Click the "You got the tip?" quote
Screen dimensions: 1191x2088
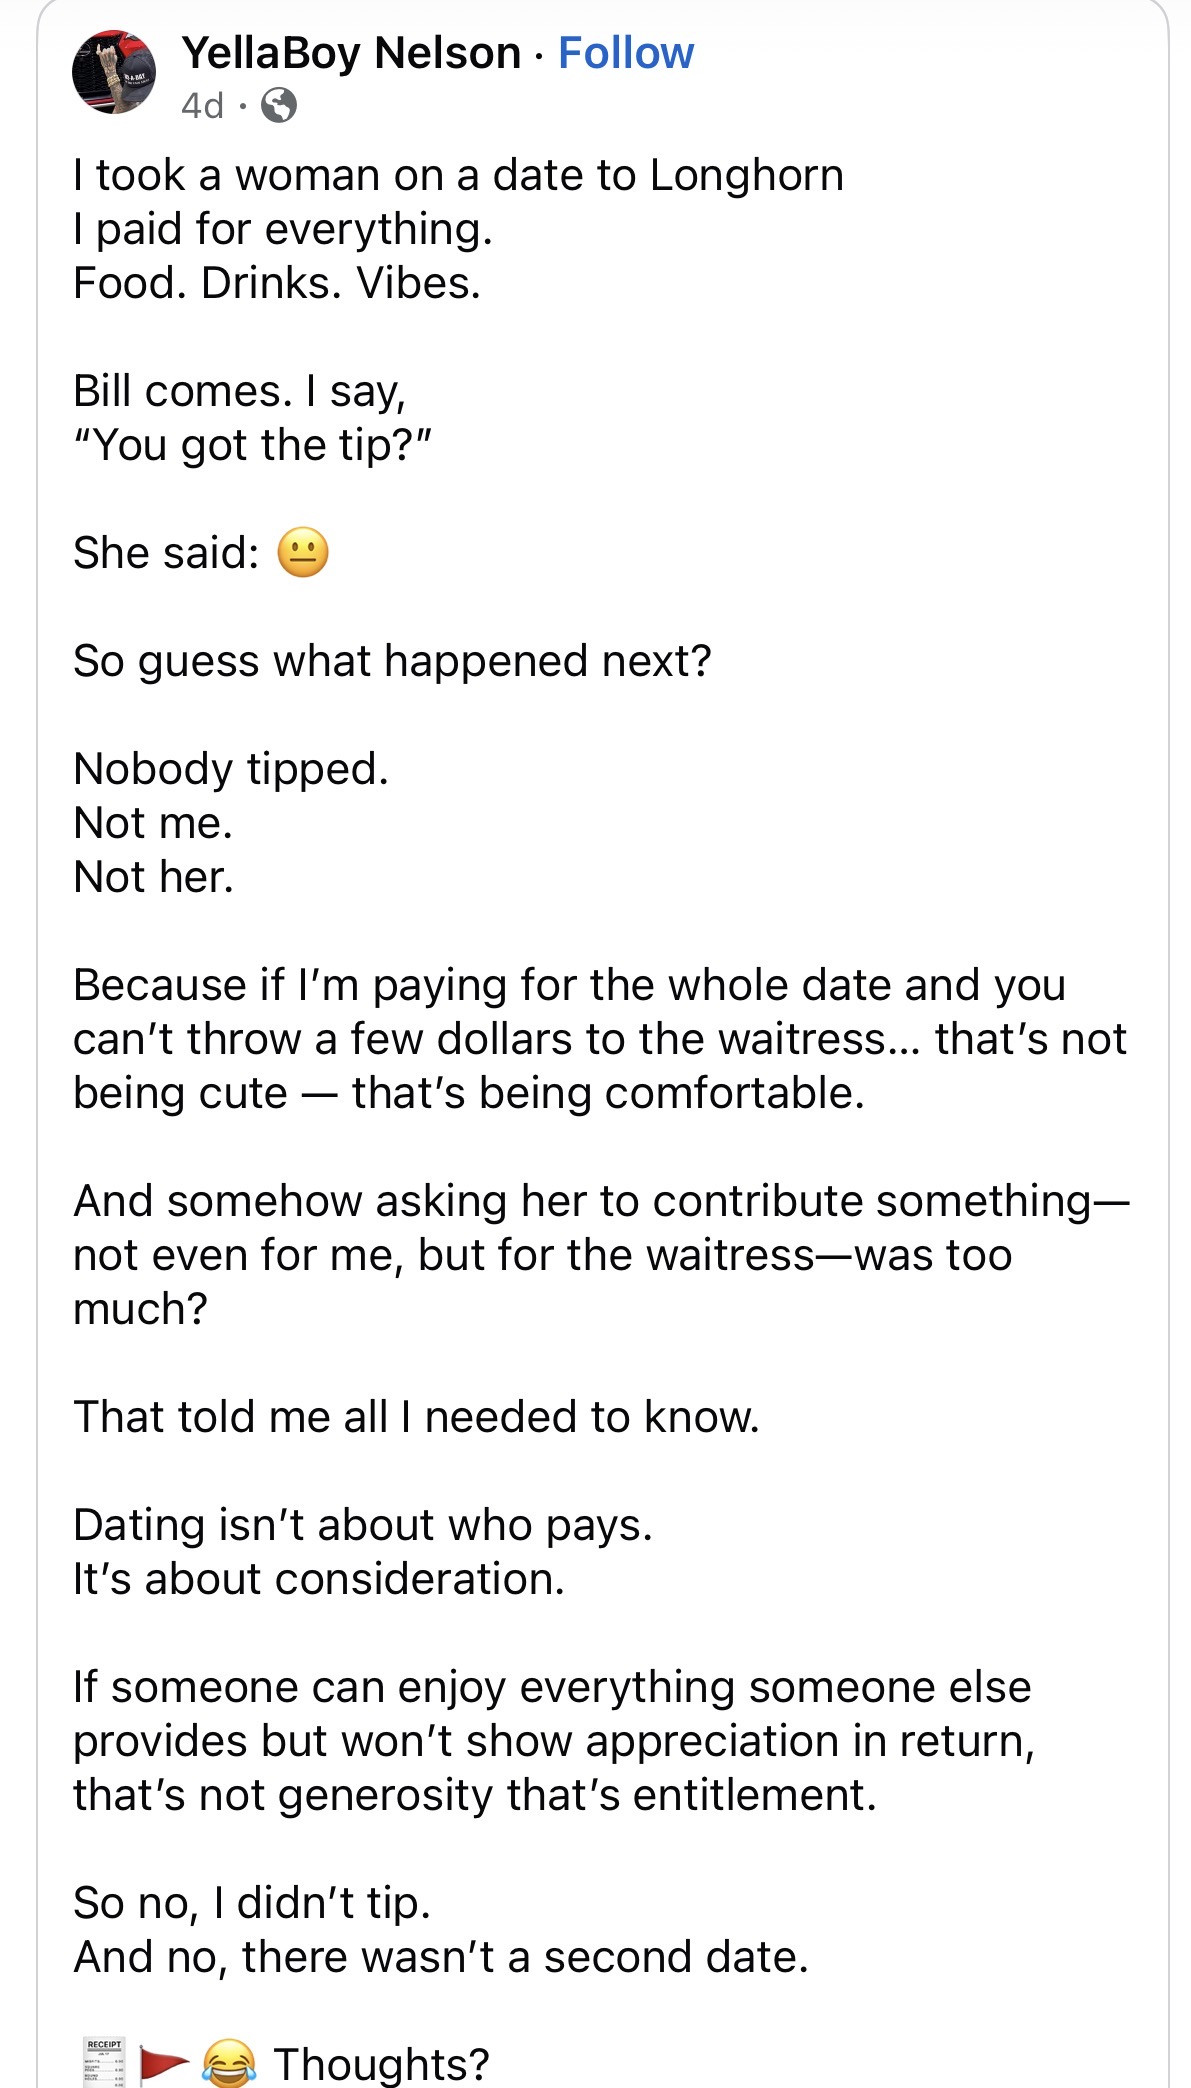252,445
